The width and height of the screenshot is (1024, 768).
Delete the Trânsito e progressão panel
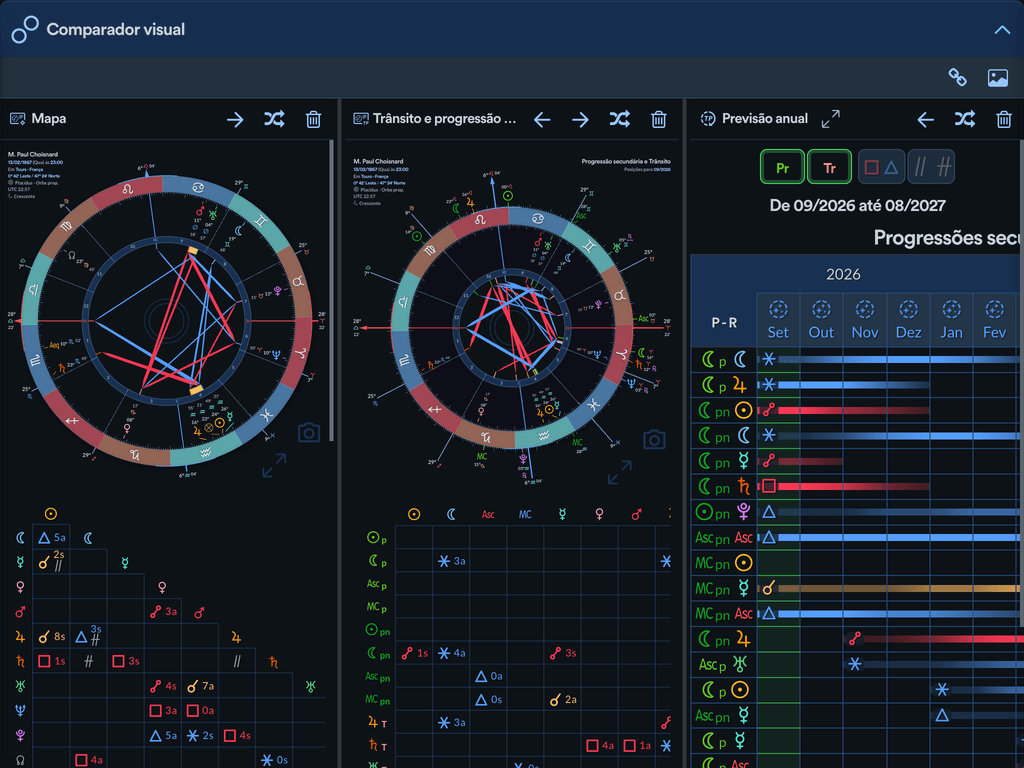658,119
